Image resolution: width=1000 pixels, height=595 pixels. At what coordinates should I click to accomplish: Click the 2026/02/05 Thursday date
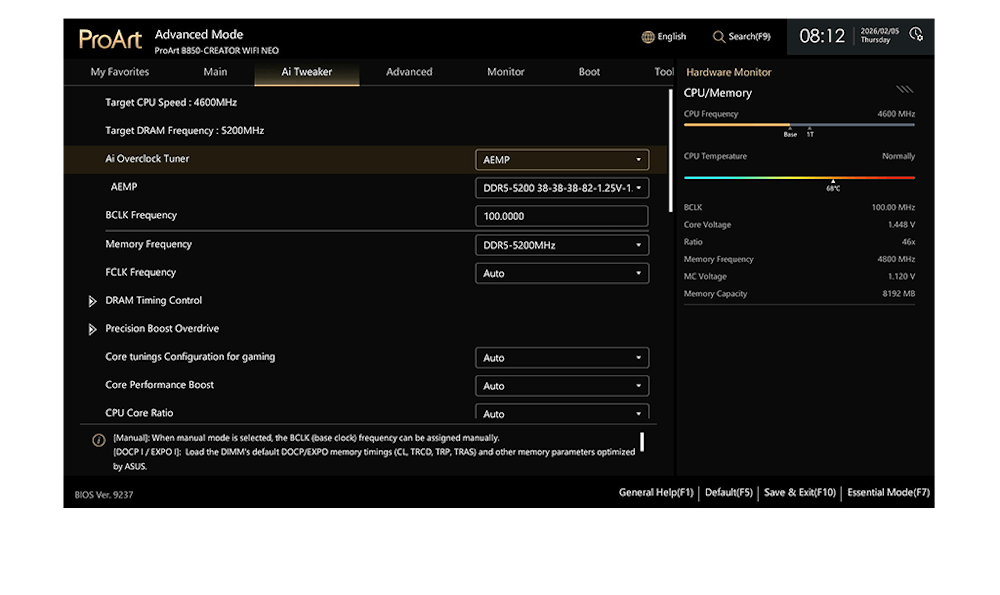tap(879, 36)
